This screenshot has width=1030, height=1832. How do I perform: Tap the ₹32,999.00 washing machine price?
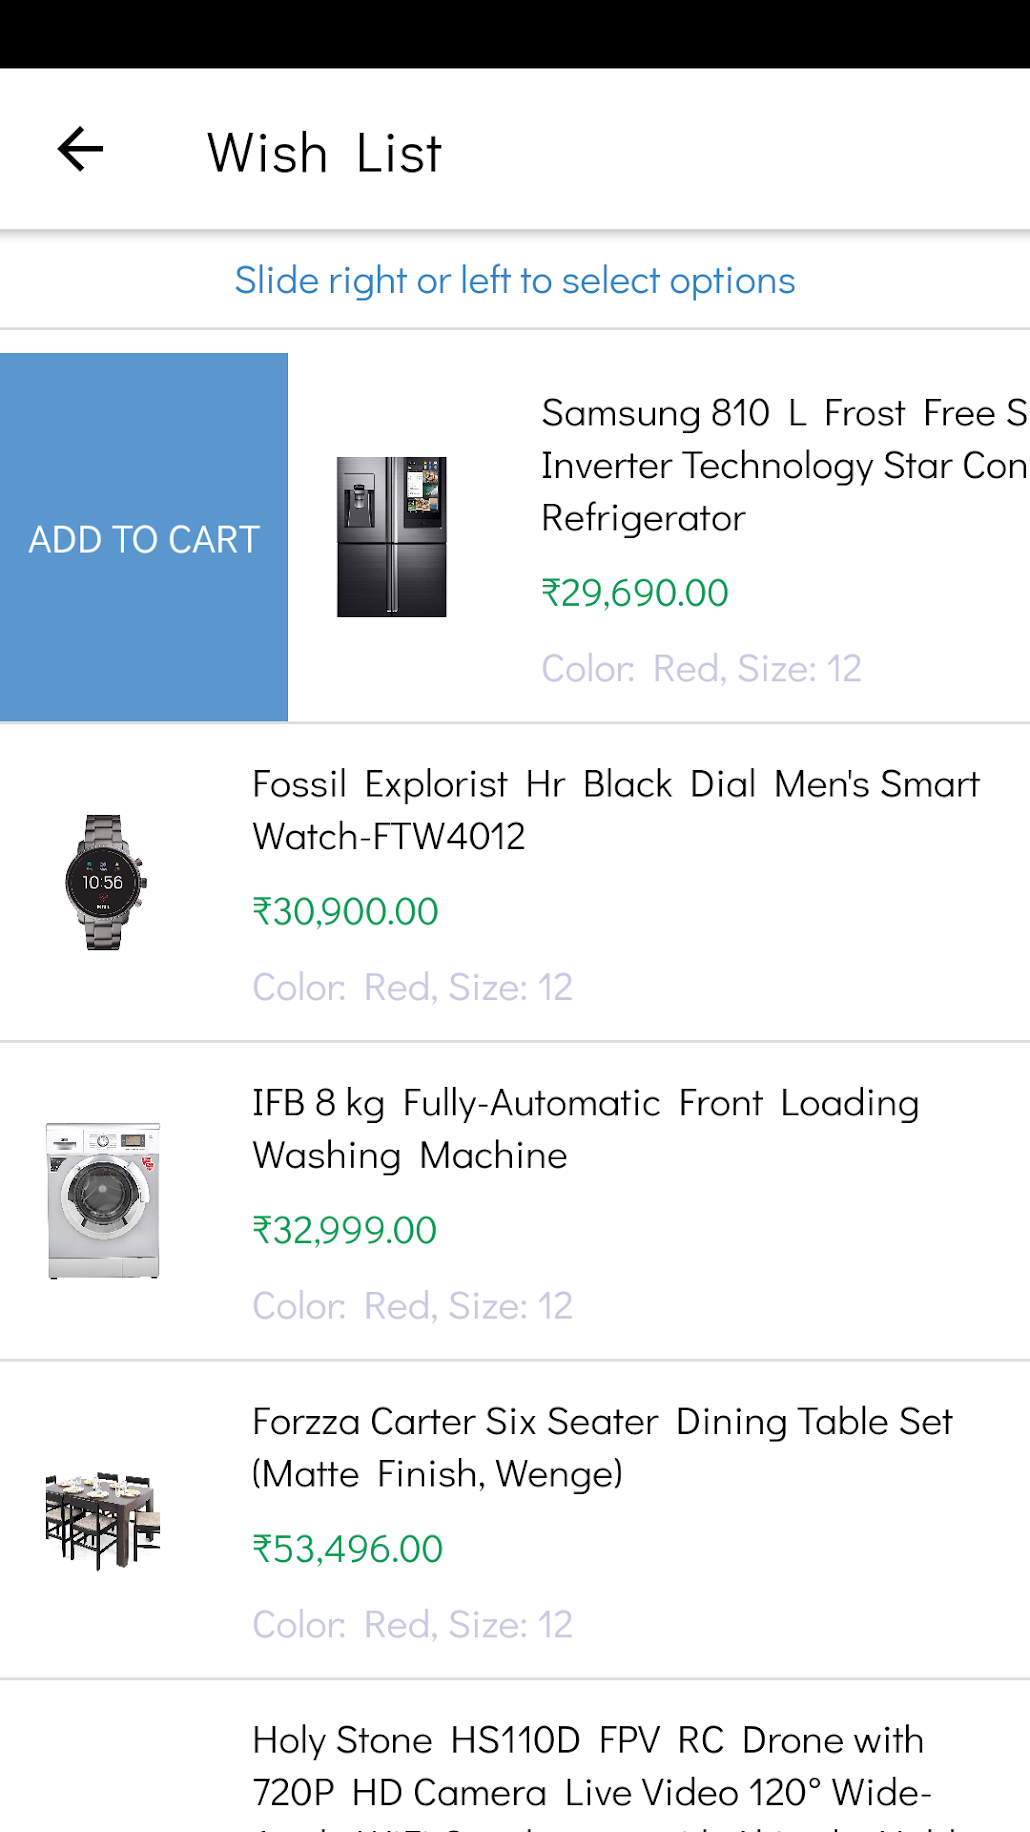tap(345, 1231)
